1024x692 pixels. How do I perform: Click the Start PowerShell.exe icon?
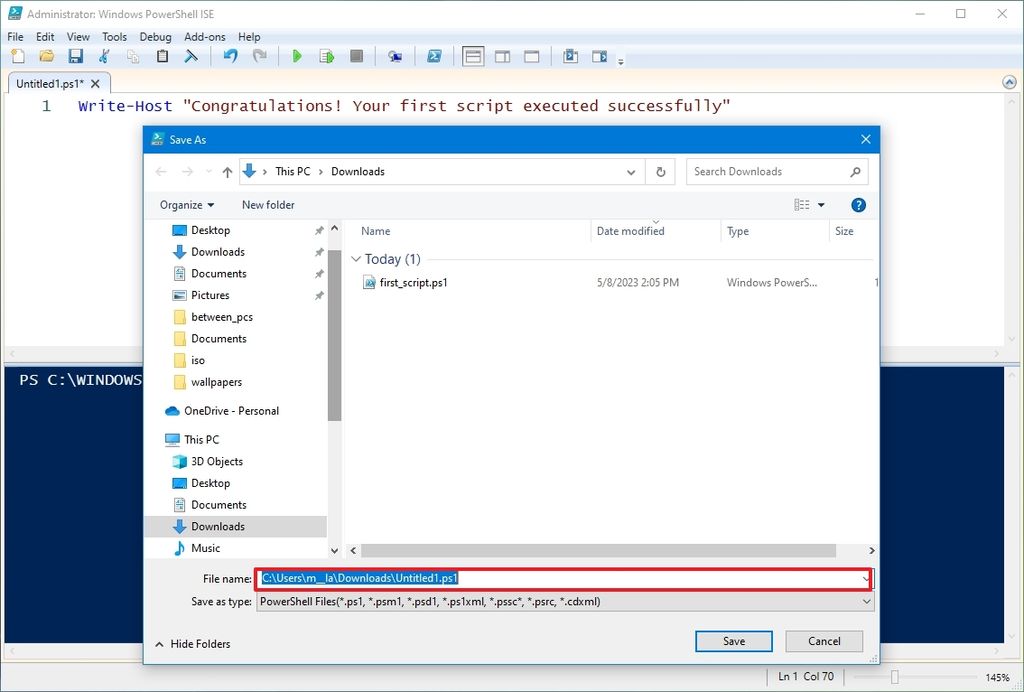click(x=434, y=57)
